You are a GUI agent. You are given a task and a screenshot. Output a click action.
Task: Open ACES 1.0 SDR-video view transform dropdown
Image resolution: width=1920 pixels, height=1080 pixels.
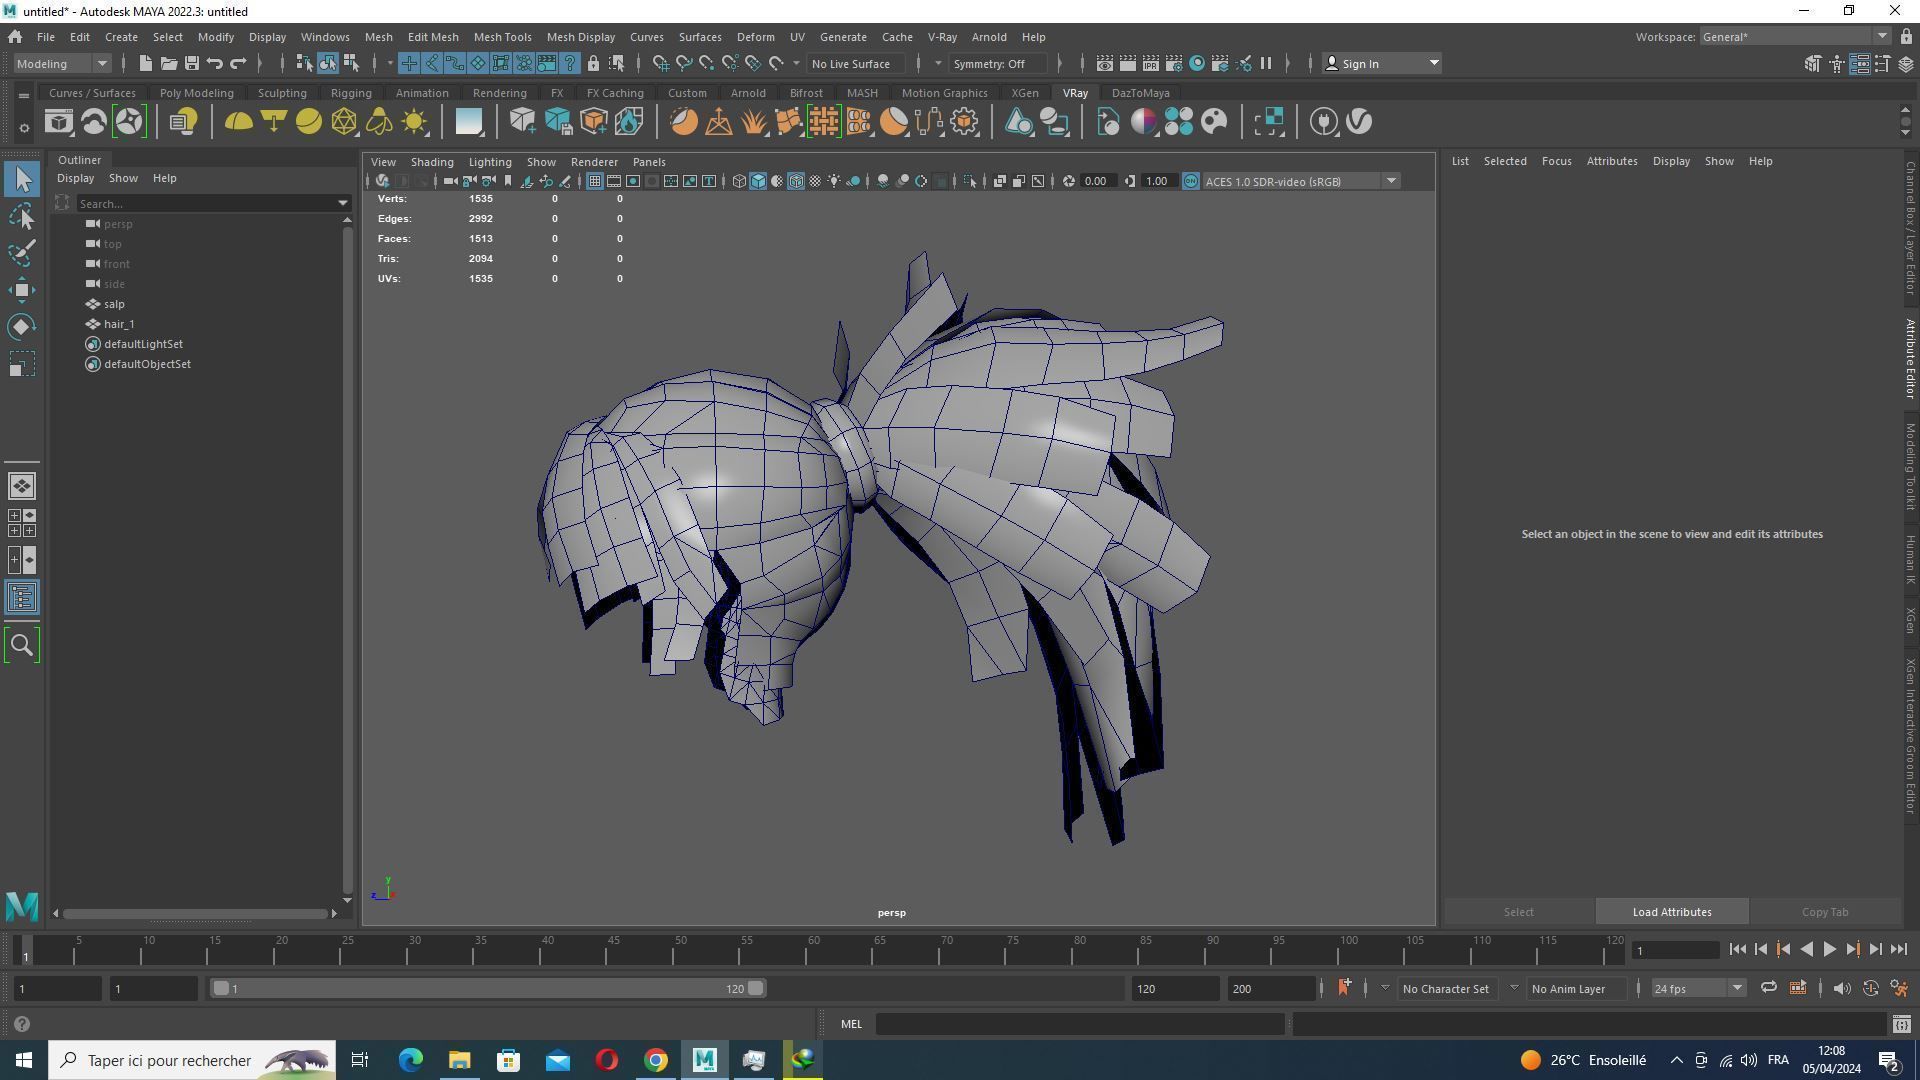coord(1300,181)
